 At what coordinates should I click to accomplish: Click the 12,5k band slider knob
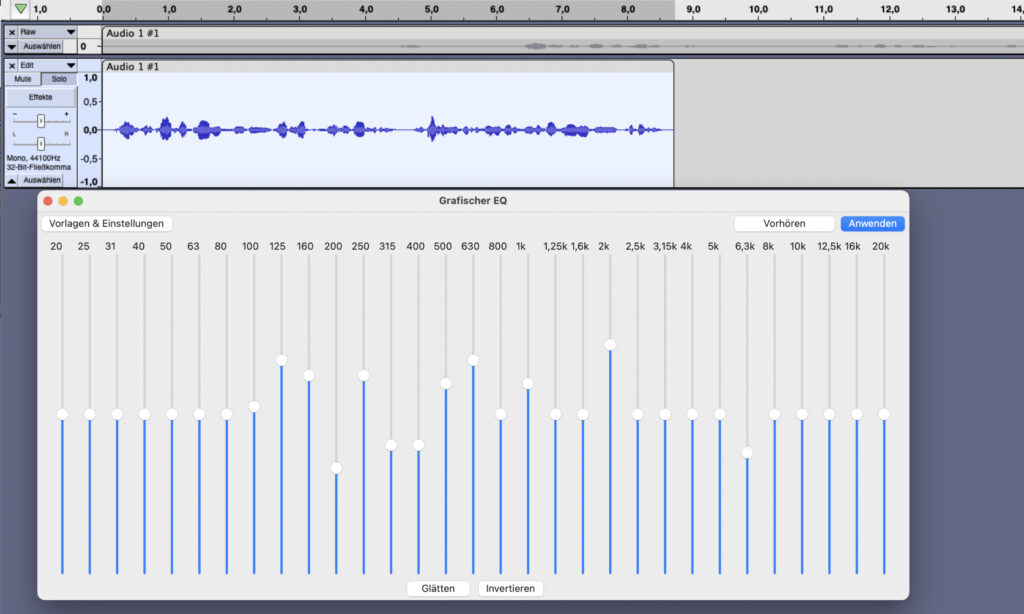point(830,414)
